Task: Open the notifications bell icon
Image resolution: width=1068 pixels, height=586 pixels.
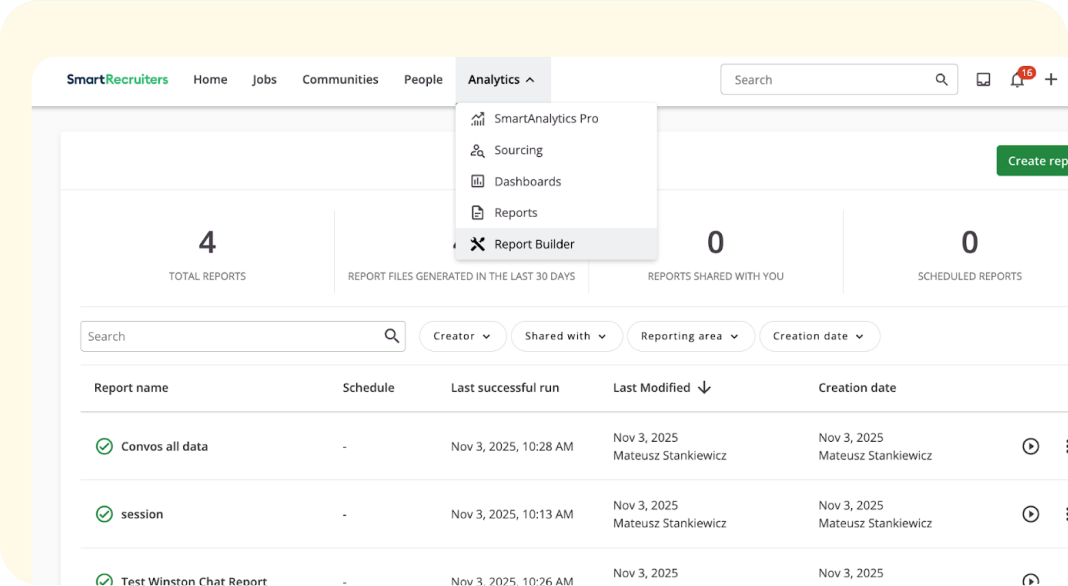Action: 1017,80
